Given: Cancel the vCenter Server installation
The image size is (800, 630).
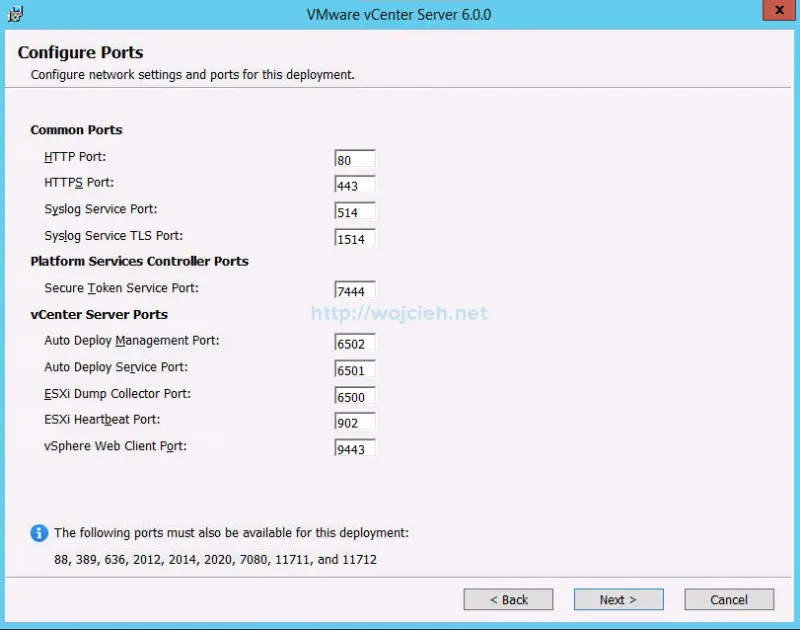Looking at the screenshot, I should click(728, 599).
